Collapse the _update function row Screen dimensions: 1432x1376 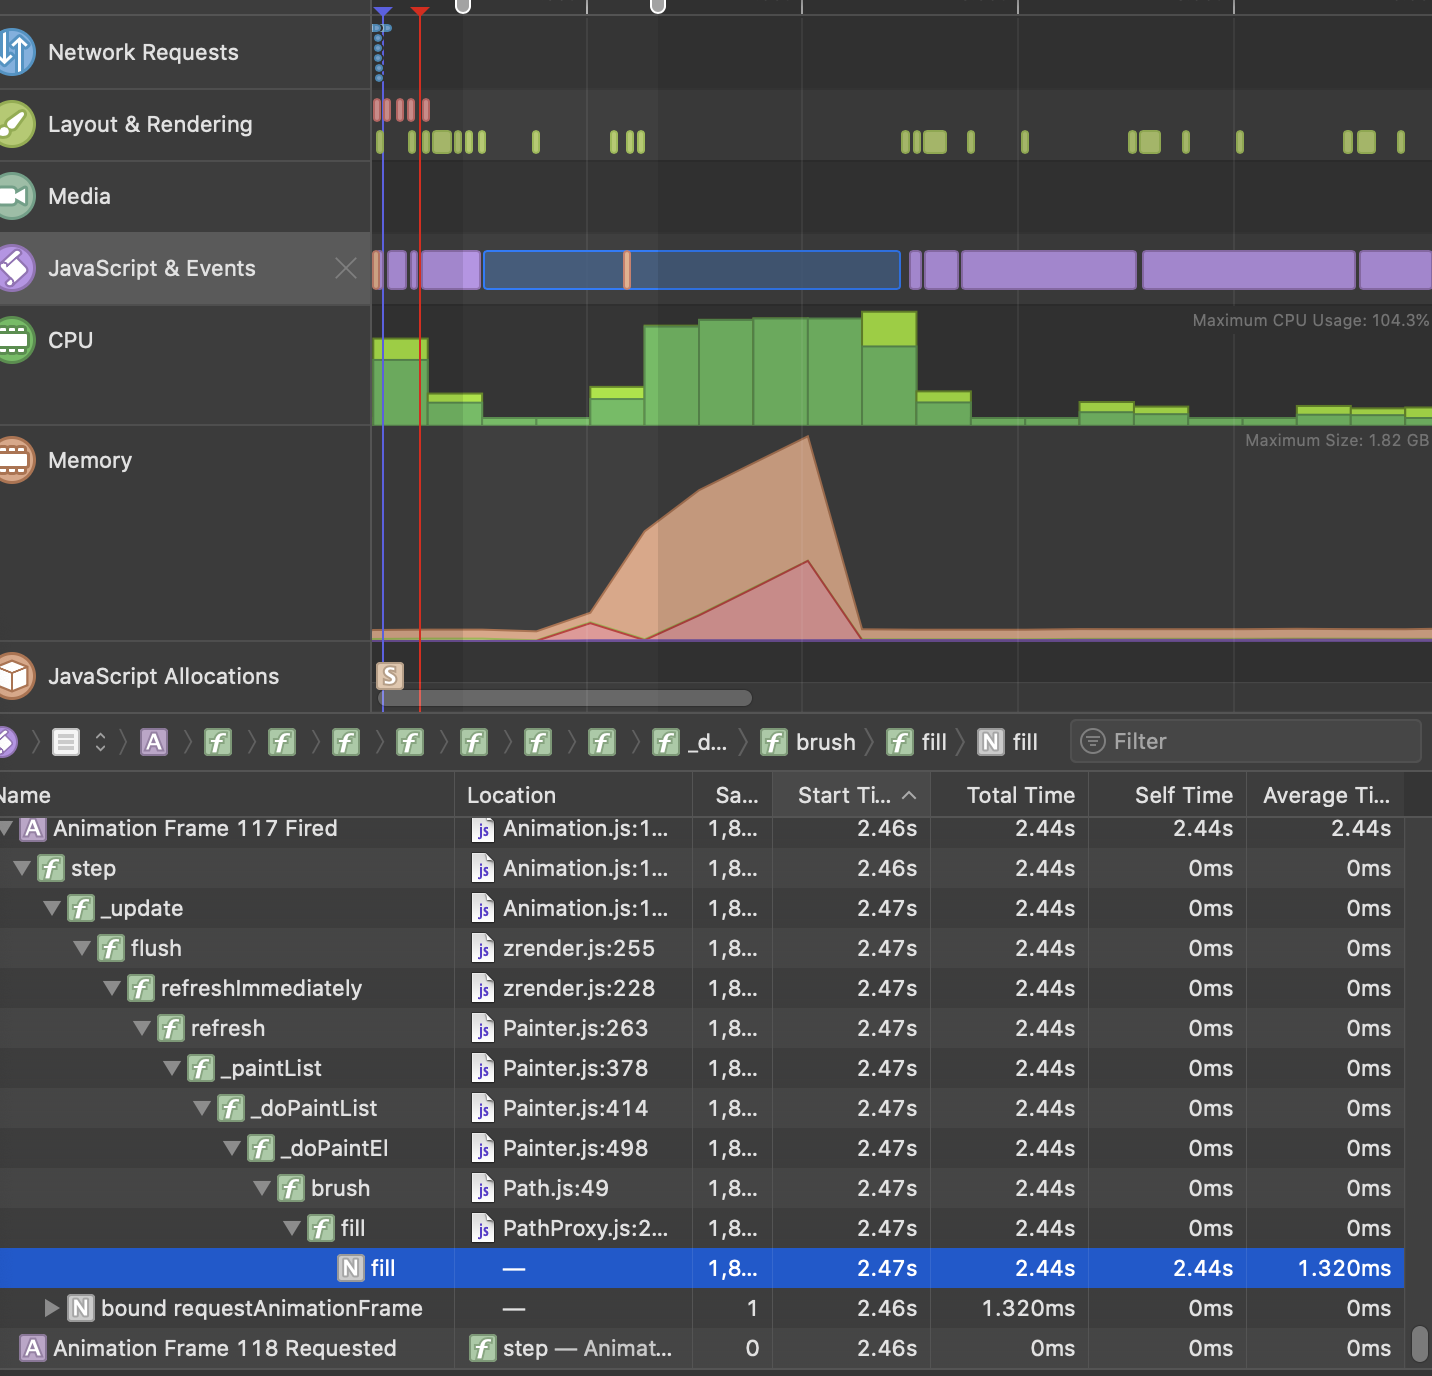coord(51,908)
